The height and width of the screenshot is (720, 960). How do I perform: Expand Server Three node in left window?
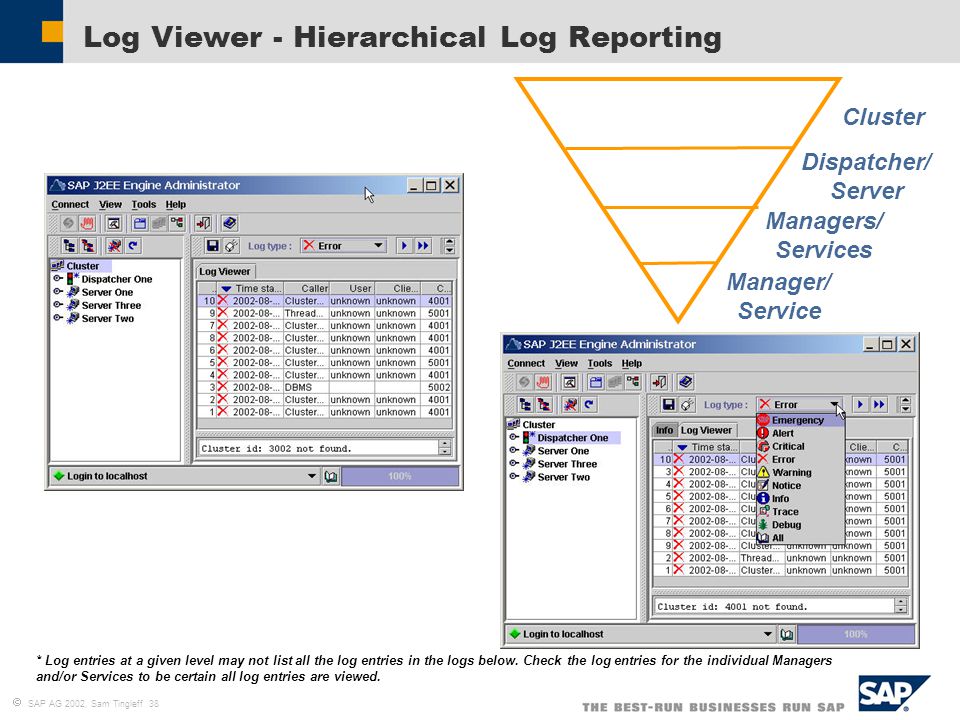pos(58,305)
